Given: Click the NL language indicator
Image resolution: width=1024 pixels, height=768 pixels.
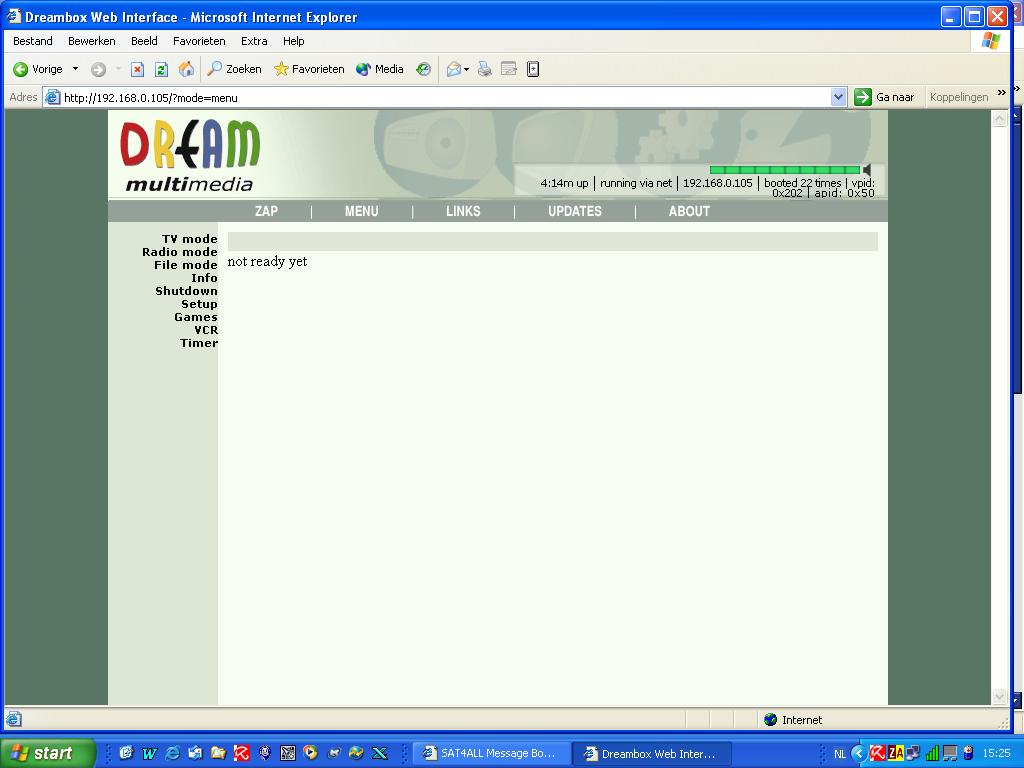Looking at the screenshot, I should pyautogui.click(x=840, y=754).
